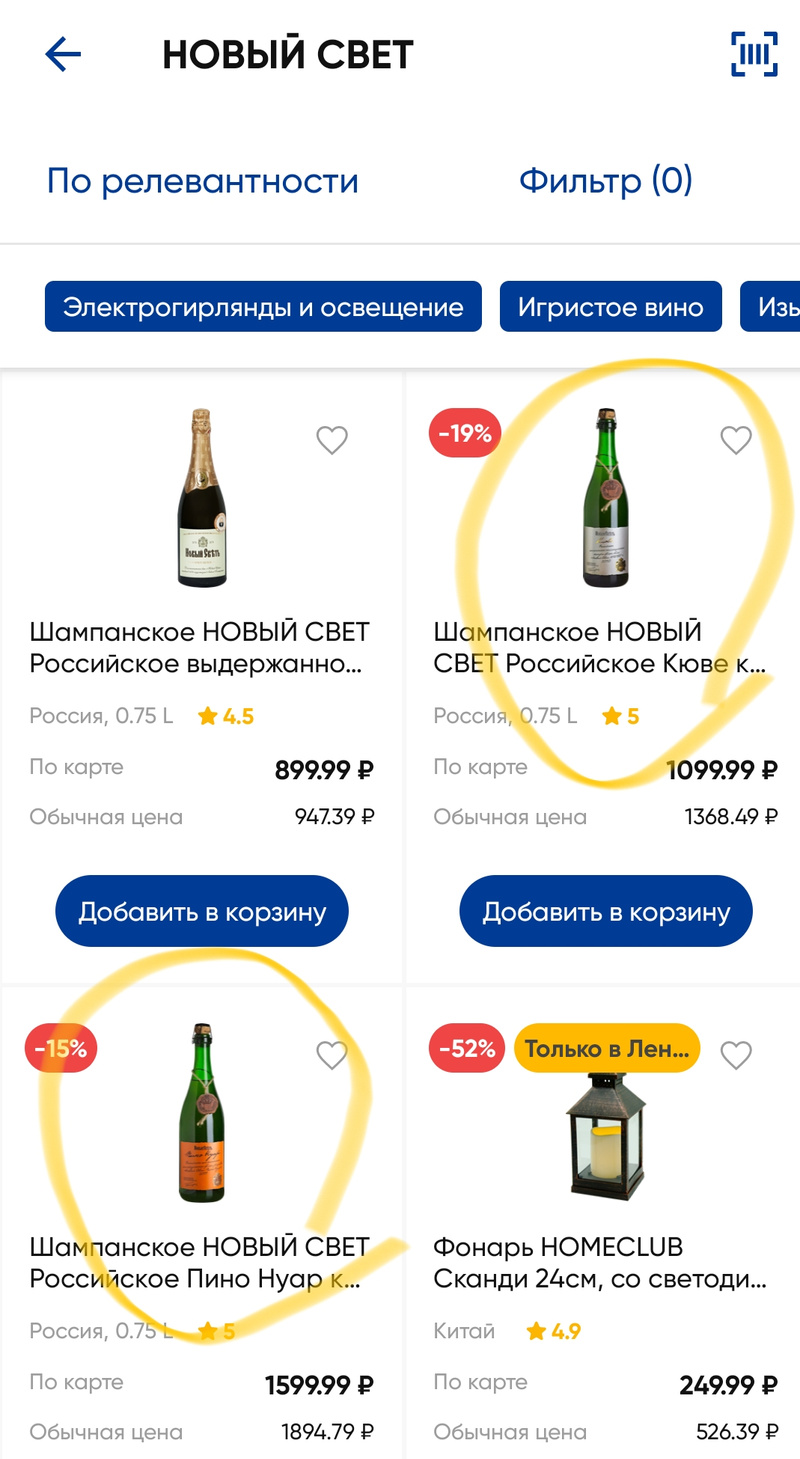Open the gold-foil champagne bottle image
Screen dimensions: 800x1459
202,498
